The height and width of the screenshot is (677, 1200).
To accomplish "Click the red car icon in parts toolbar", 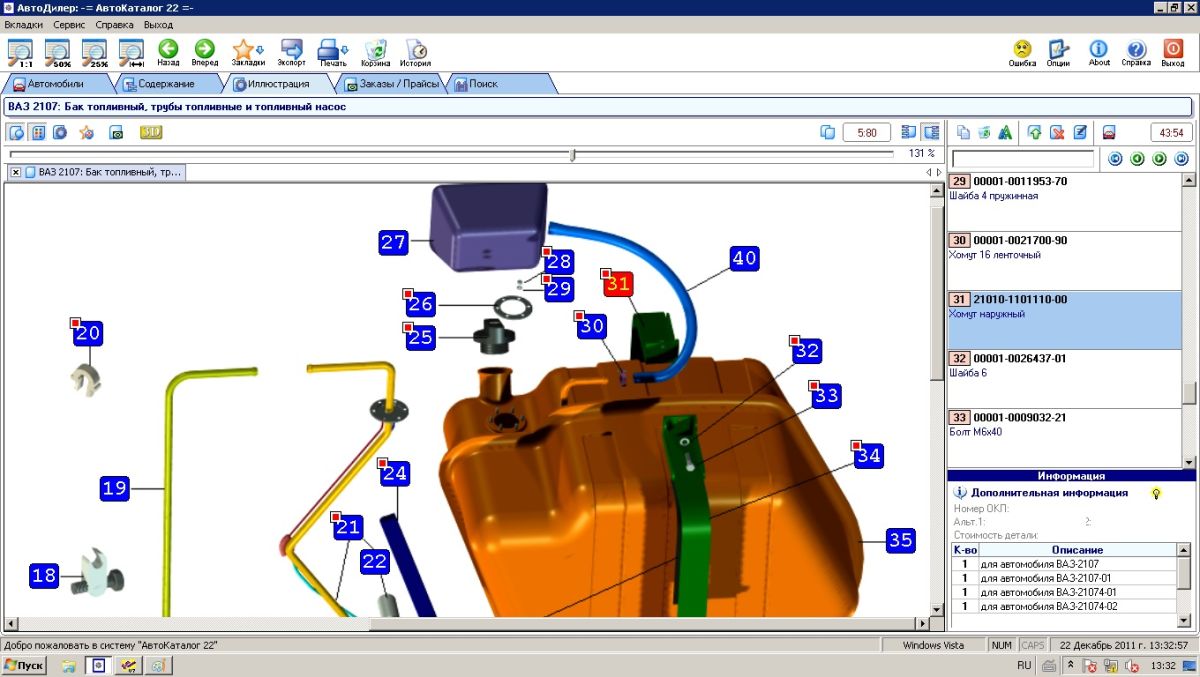I will [x=1109, y=132].
